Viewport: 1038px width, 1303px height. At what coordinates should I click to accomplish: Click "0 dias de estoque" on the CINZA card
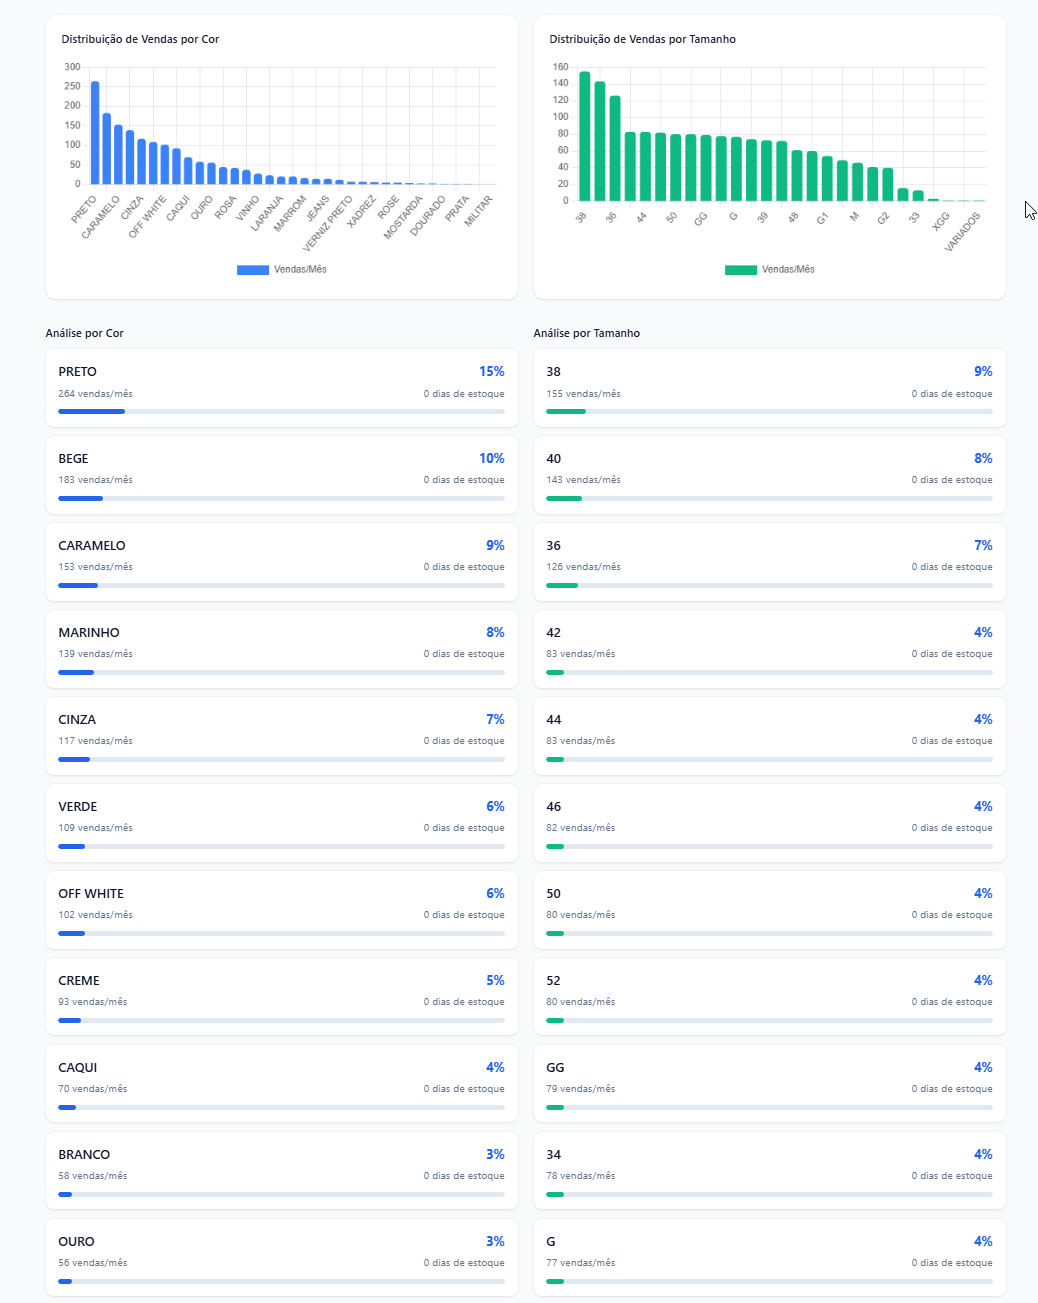(x=464, y=741)
